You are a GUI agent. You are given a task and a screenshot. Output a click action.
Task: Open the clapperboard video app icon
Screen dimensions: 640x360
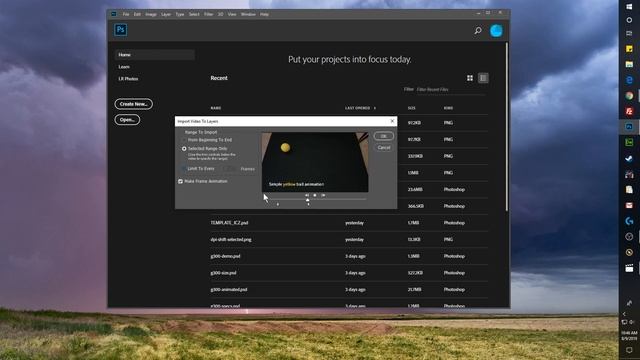point(629,268)
